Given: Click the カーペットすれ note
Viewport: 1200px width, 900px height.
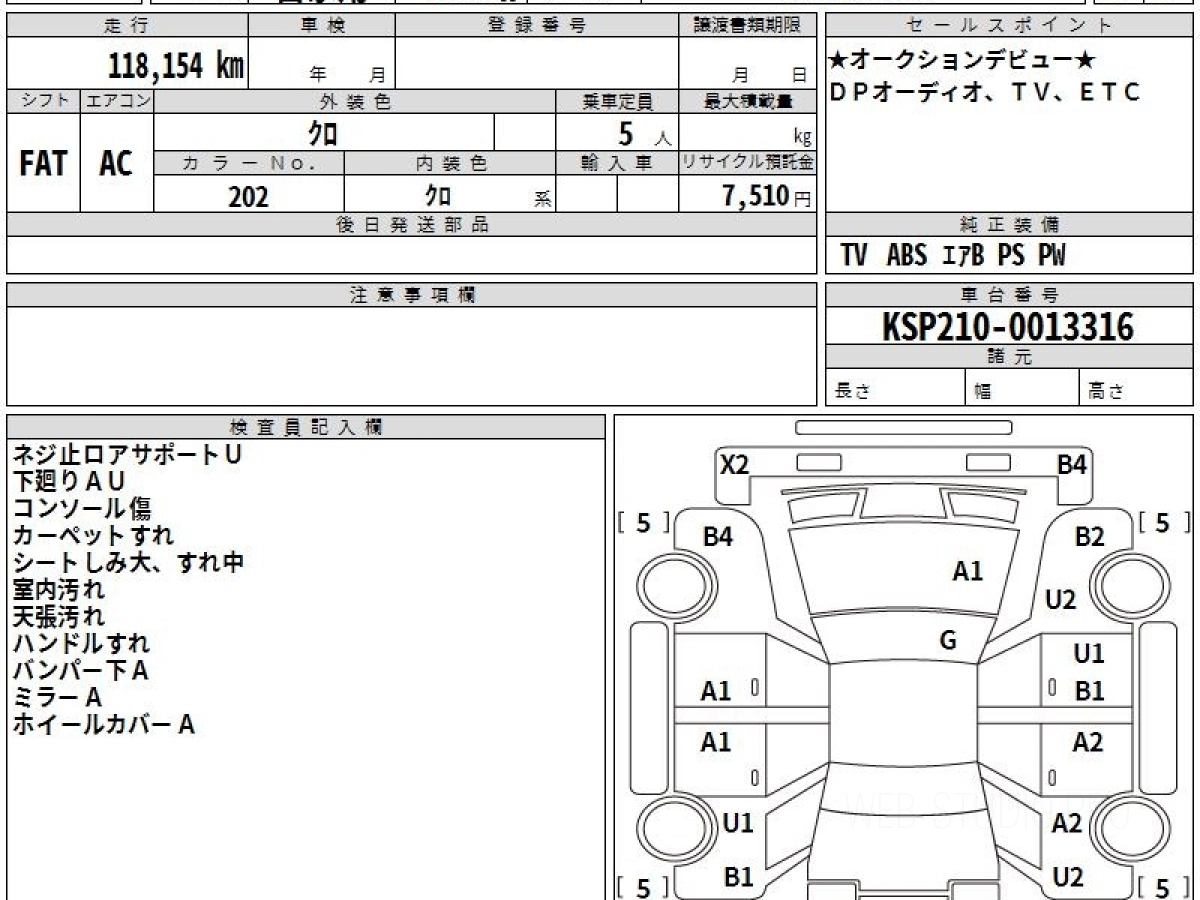Looking at the screenshot, I should pos(93,535).
